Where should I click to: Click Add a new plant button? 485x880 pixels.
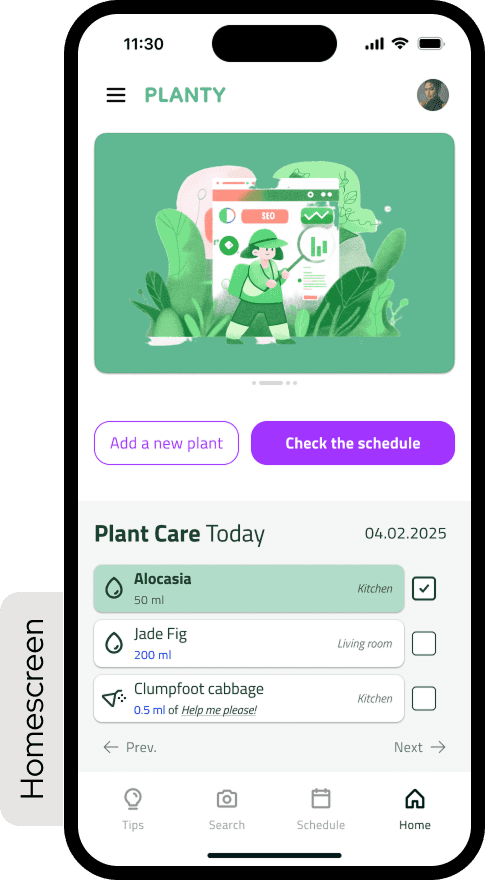(x=167, y=443)
